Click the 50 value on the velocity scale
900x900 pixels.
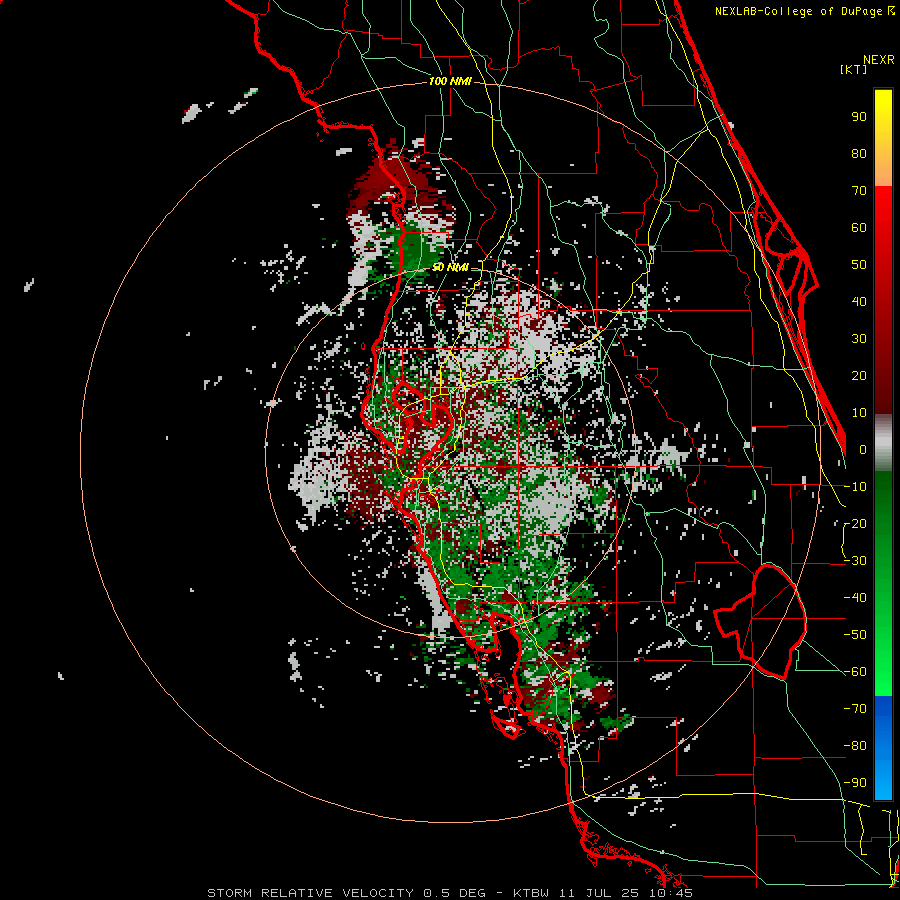(859, 265)
